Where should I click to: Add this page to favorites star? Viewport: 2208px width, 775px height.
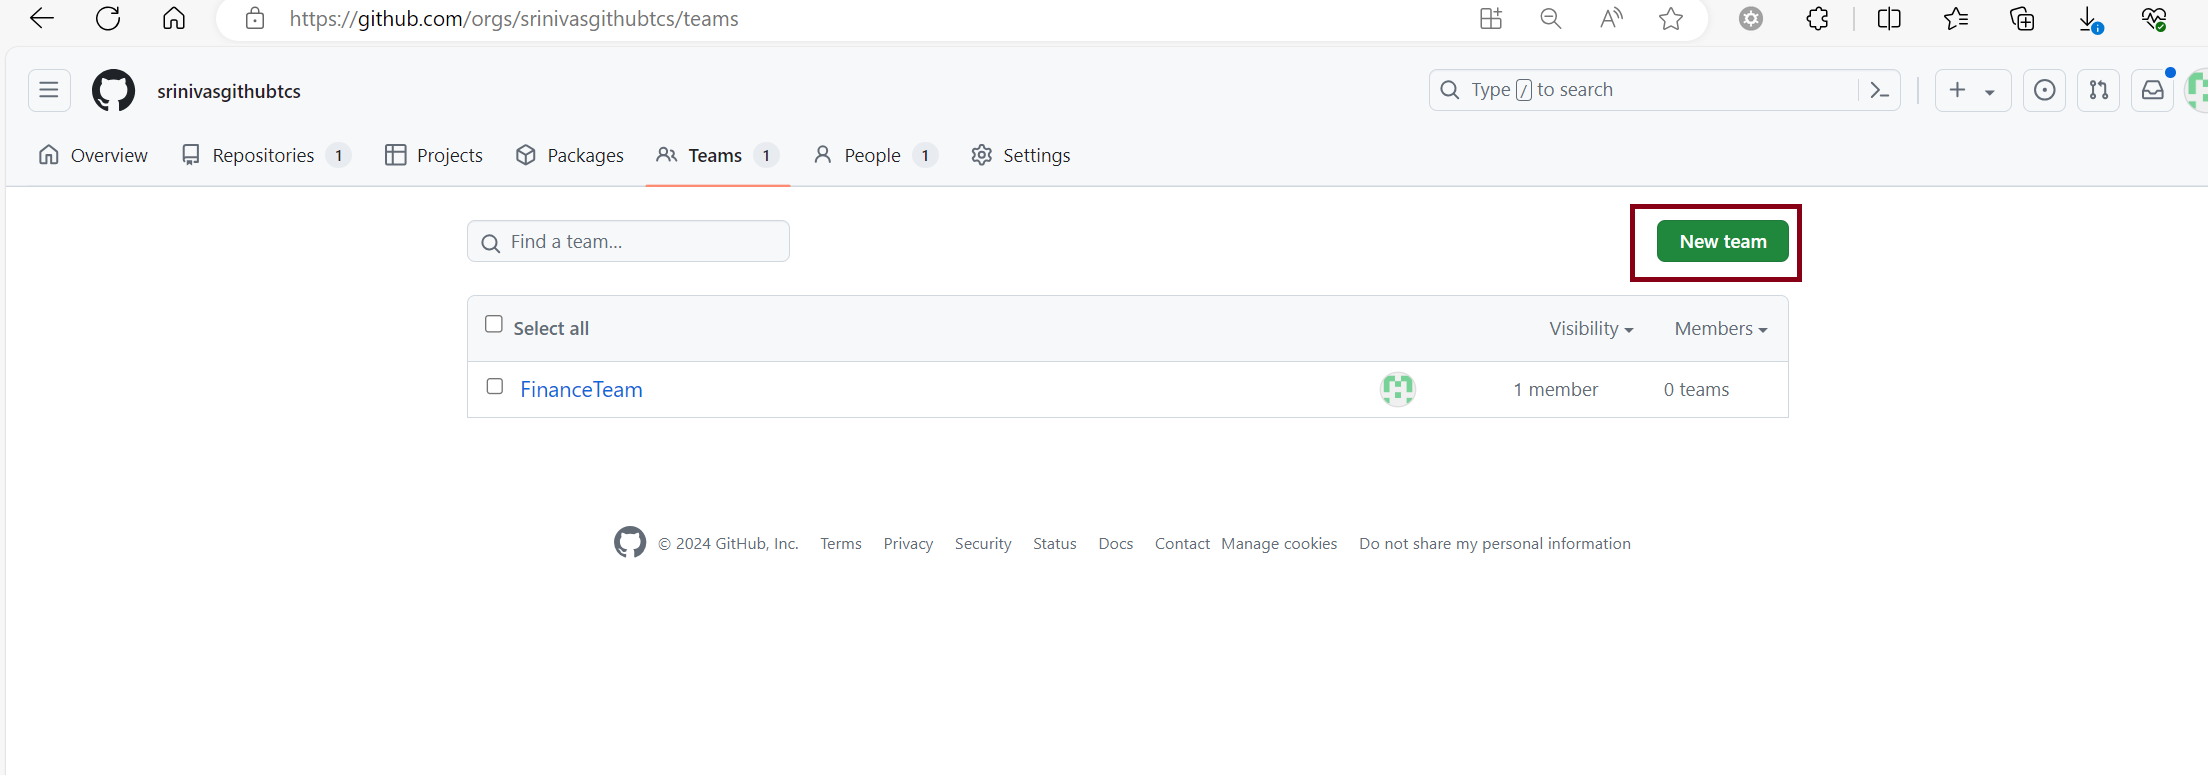(x=1671, y=18)
